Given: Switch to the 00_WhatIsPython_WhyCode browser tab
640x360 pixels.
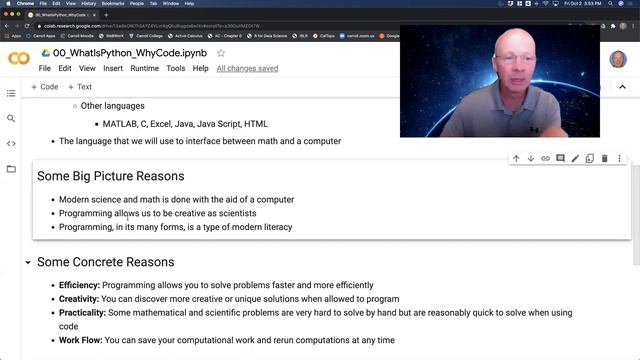Looking at the screenshot, I should pyautogui.click(x=61, y=15).
